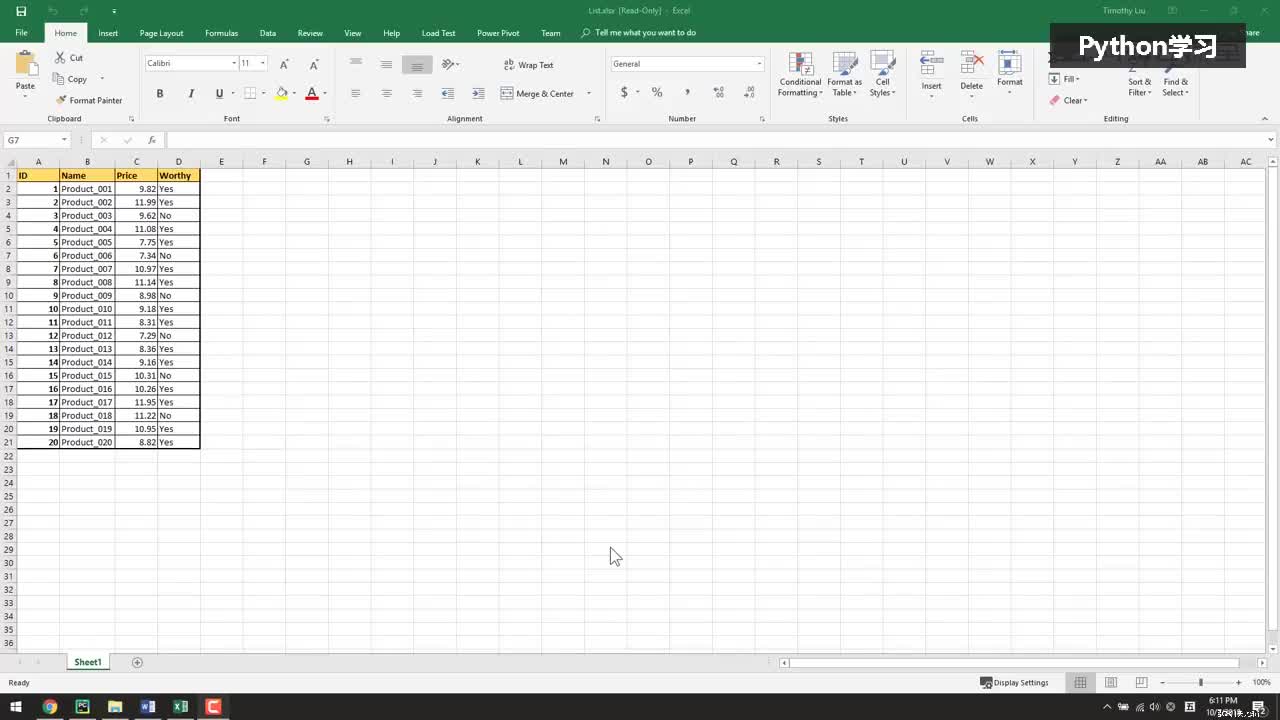Apply middle vertical alignment
Screen dimensions: 1280x720
click(386, 64)
